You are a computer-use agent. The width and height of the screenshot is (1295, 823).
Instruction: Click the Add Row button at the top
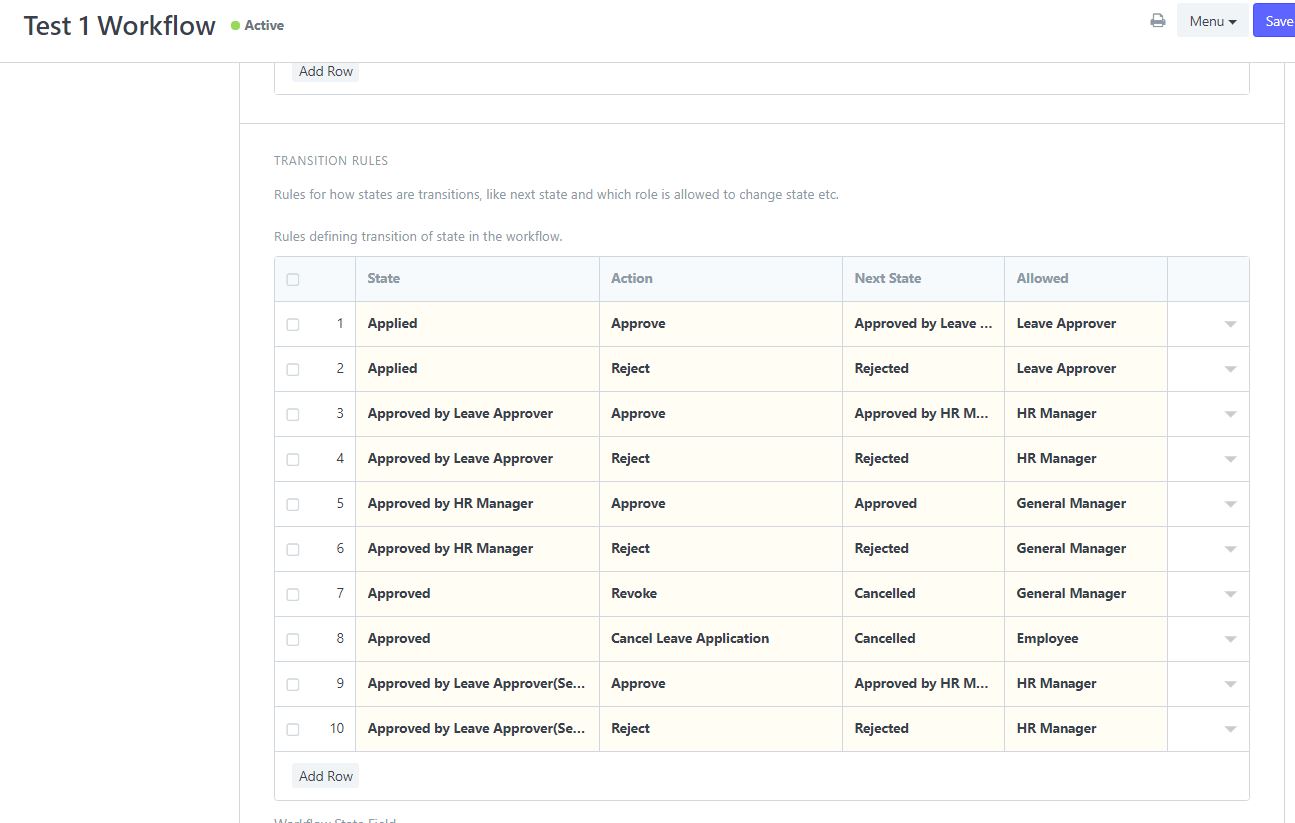324,71
